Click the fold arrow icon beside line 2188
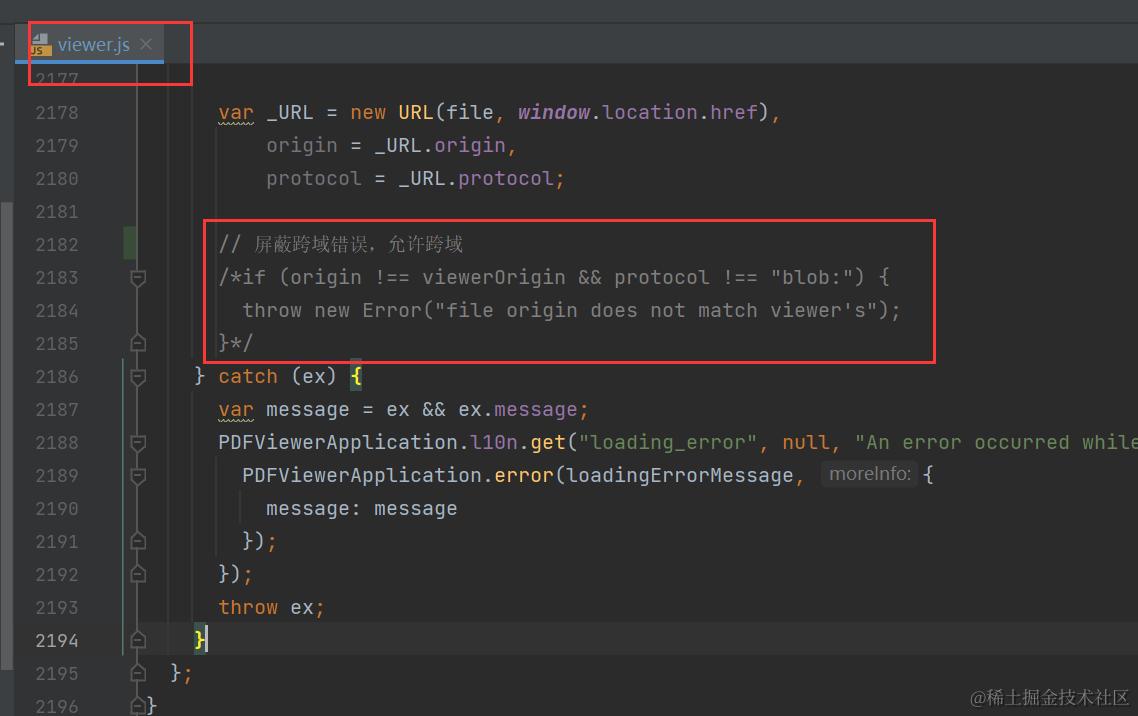This screenshot has height=716, width=1138. pyautogui.click(x=138, y=442)
